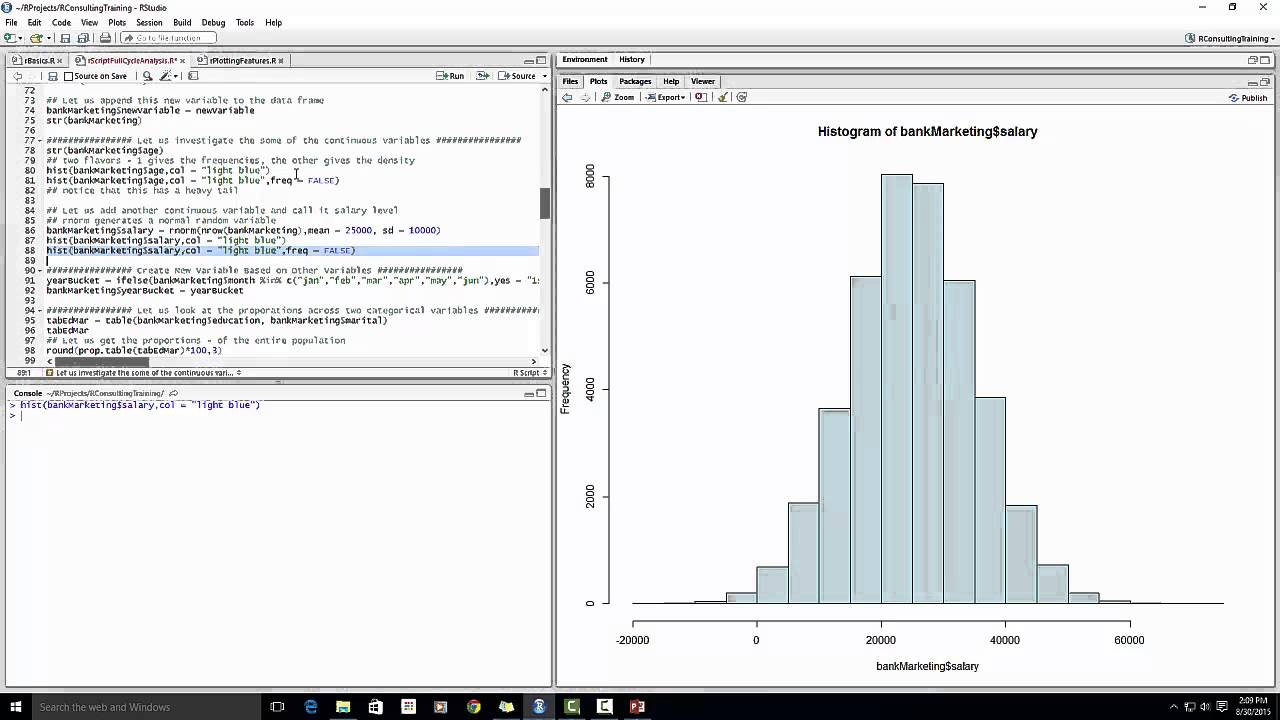Minimize the source editor pane

[x=529, y=61]
